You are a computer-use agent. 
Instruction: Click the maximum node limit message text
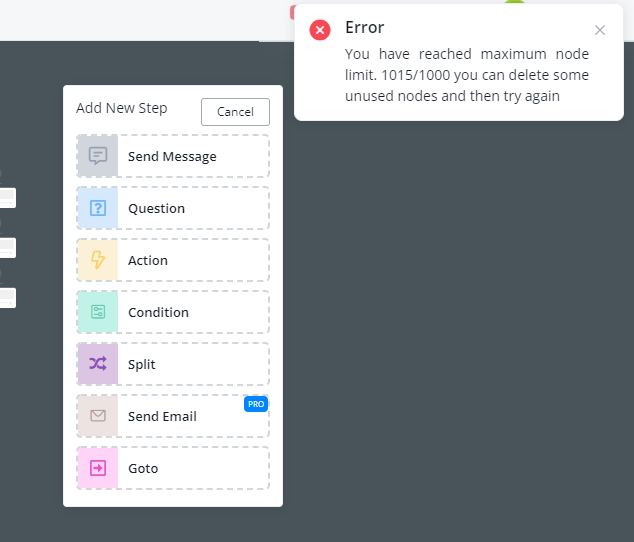pos(466,75)
